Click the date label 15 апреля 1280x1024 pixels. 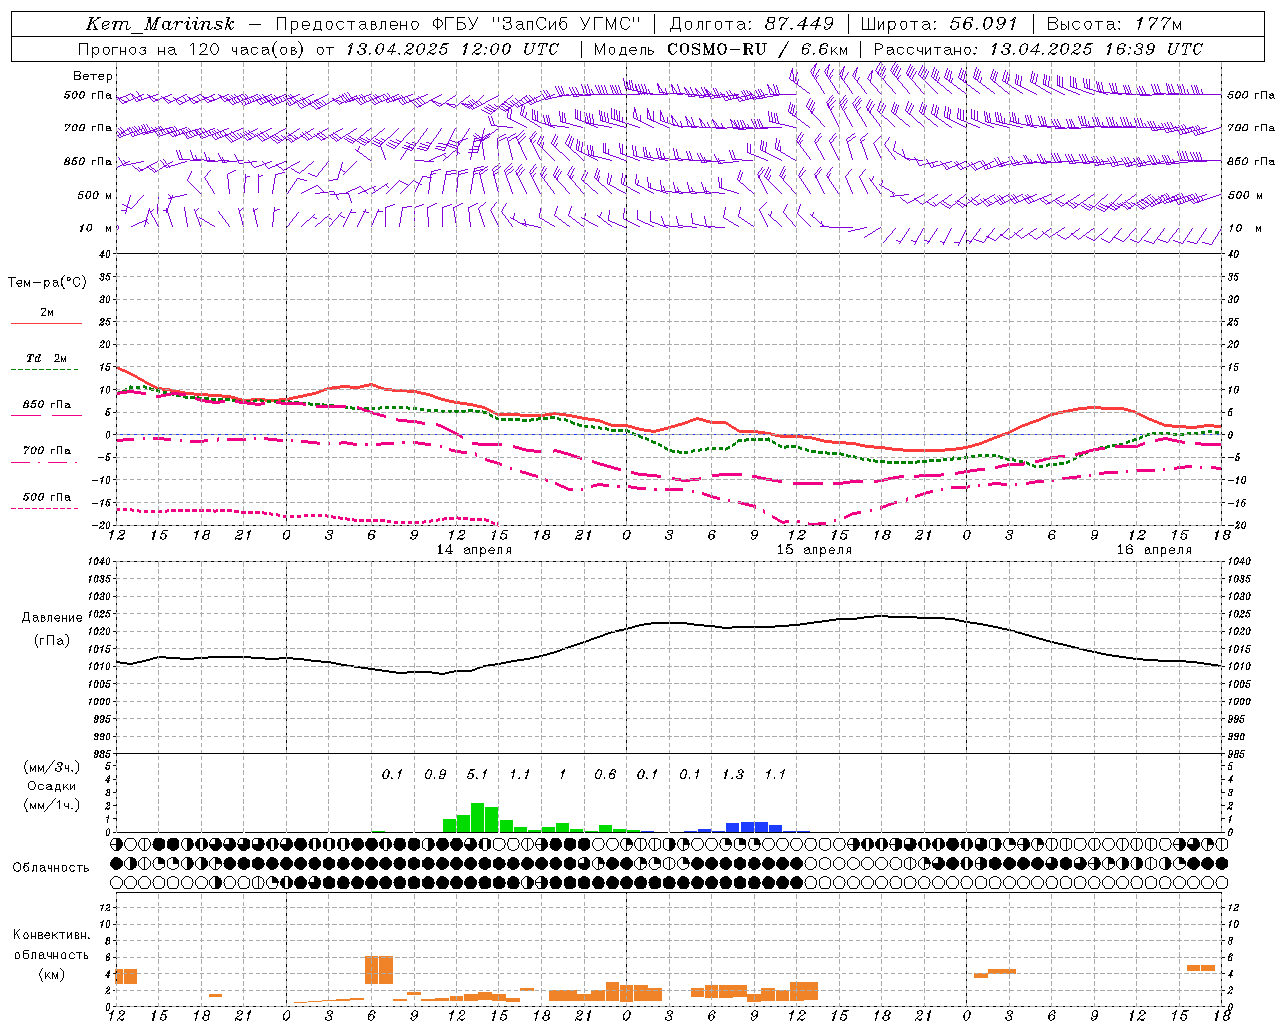[814, 549]
